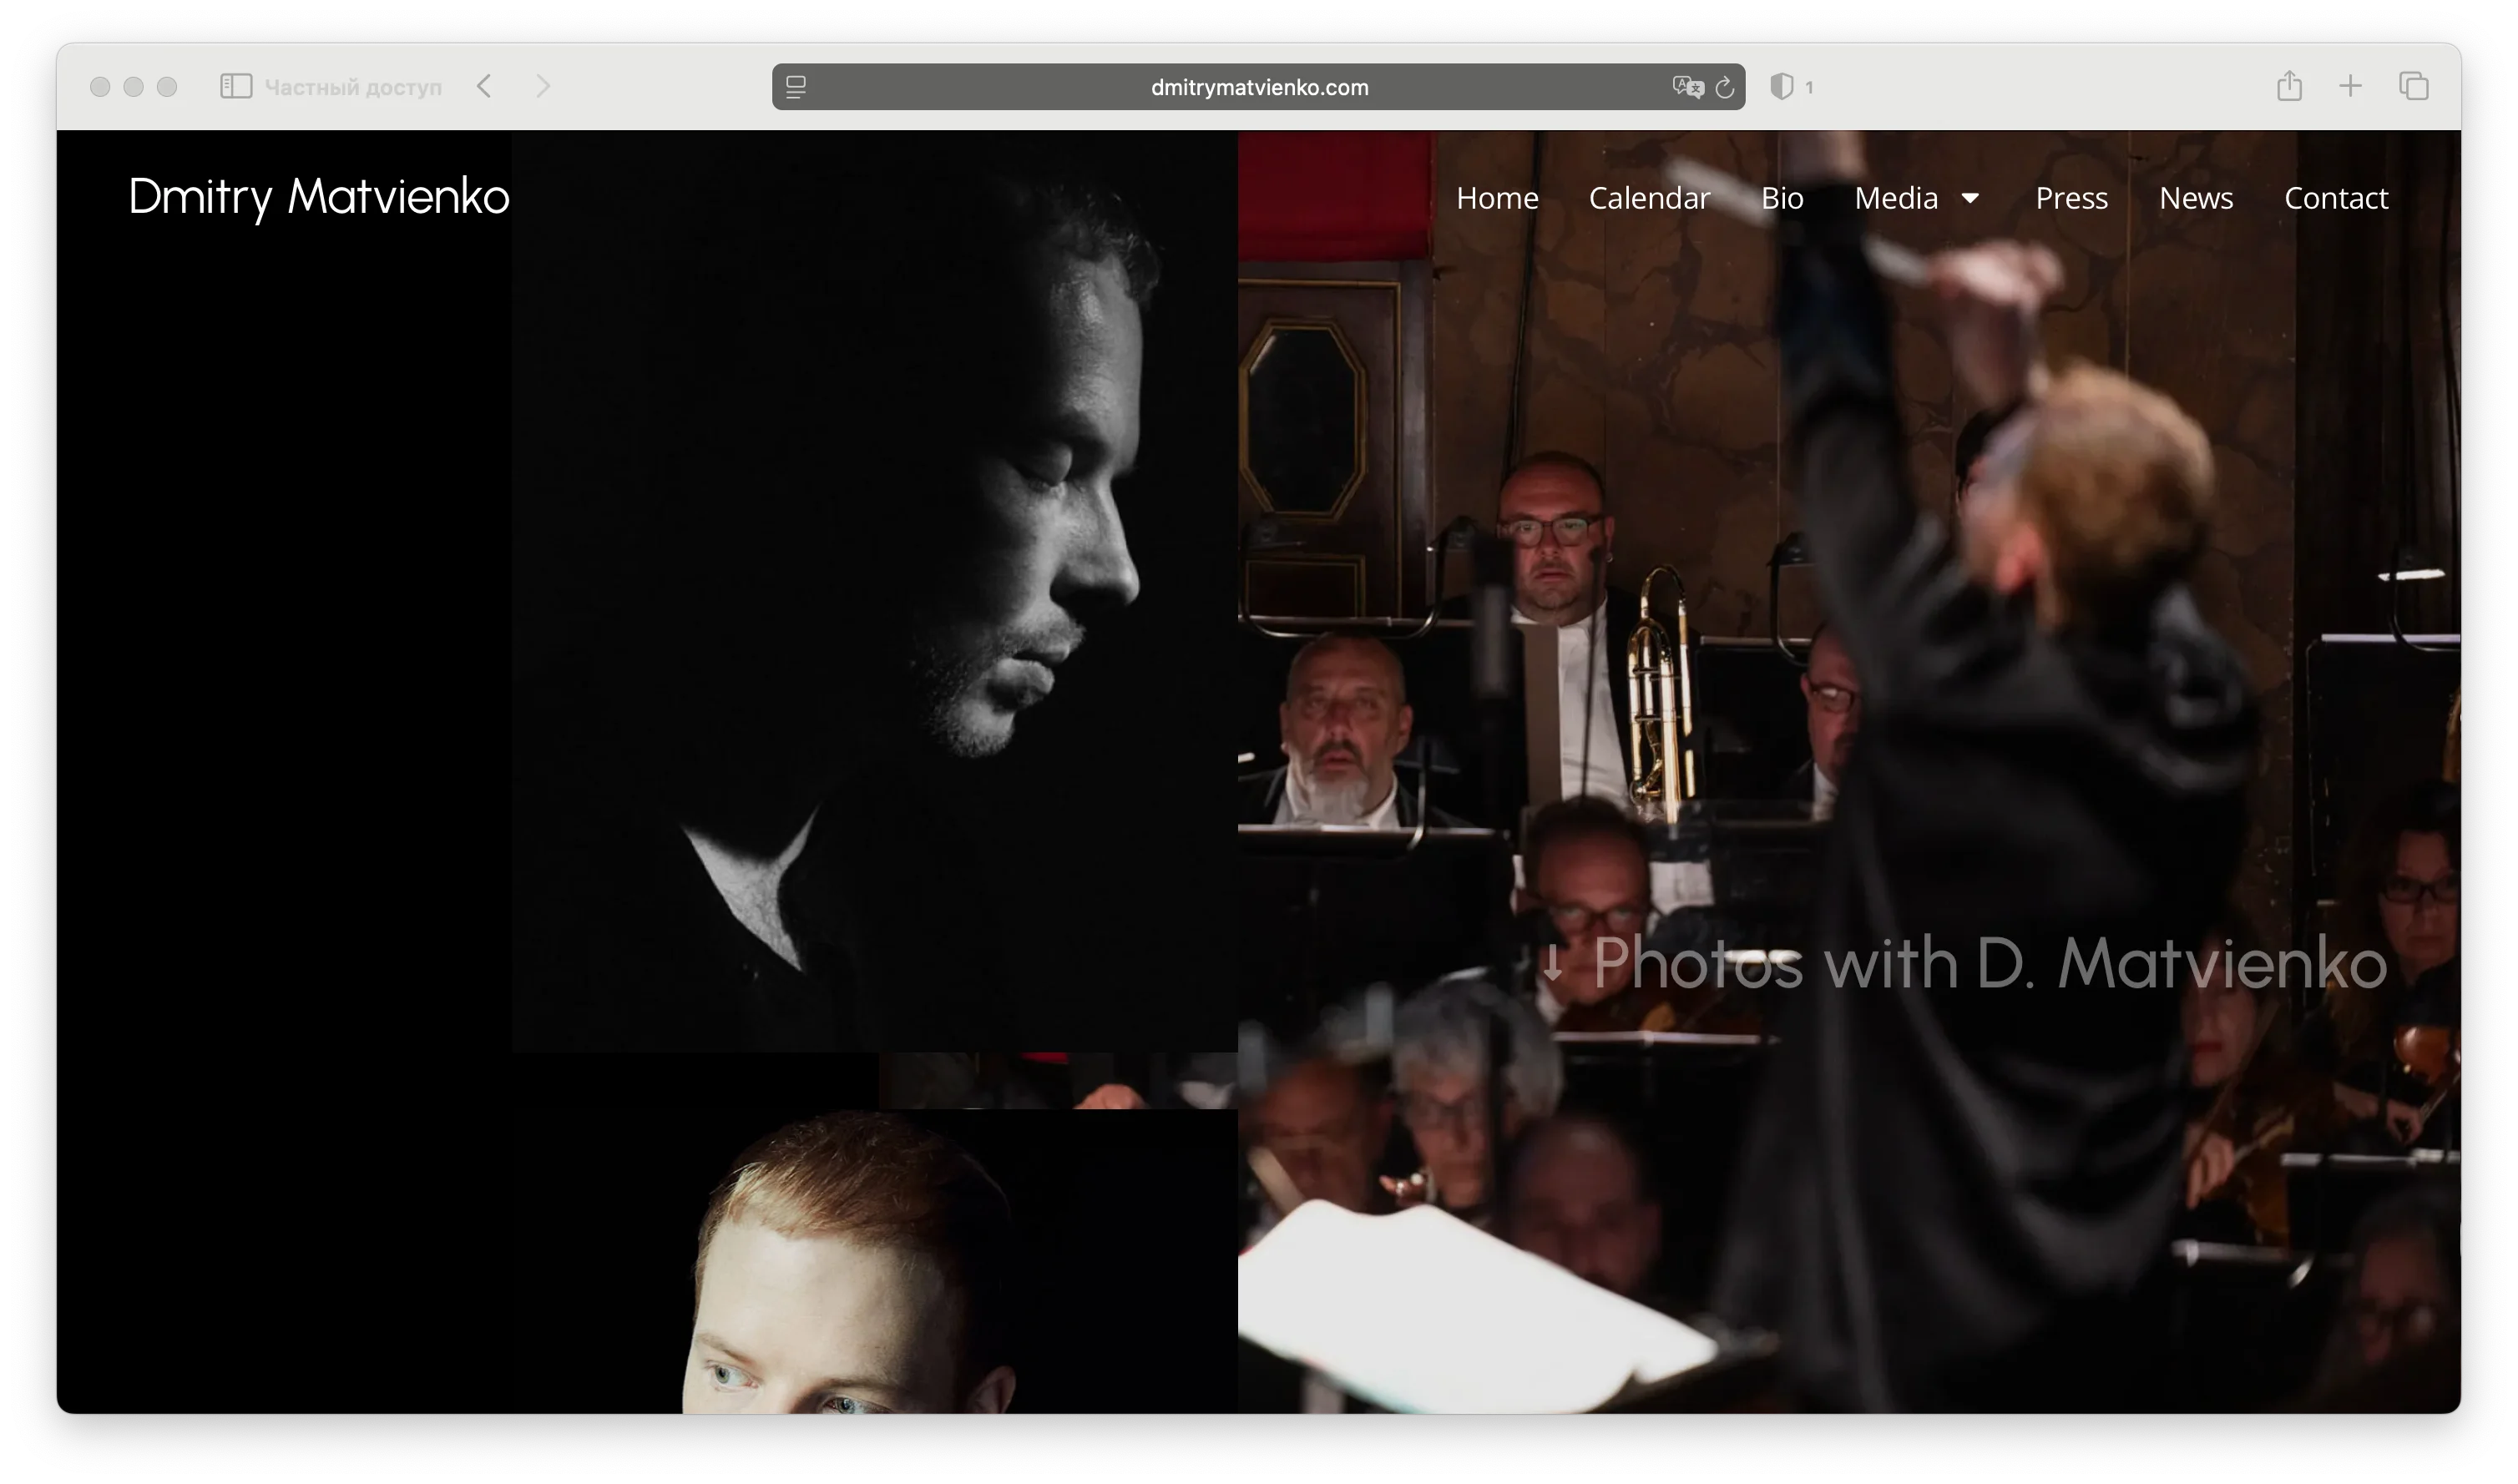Go to the Calendar page
The image size is (2518, 1484).
pyautogui.click(x=1649, y=198)
